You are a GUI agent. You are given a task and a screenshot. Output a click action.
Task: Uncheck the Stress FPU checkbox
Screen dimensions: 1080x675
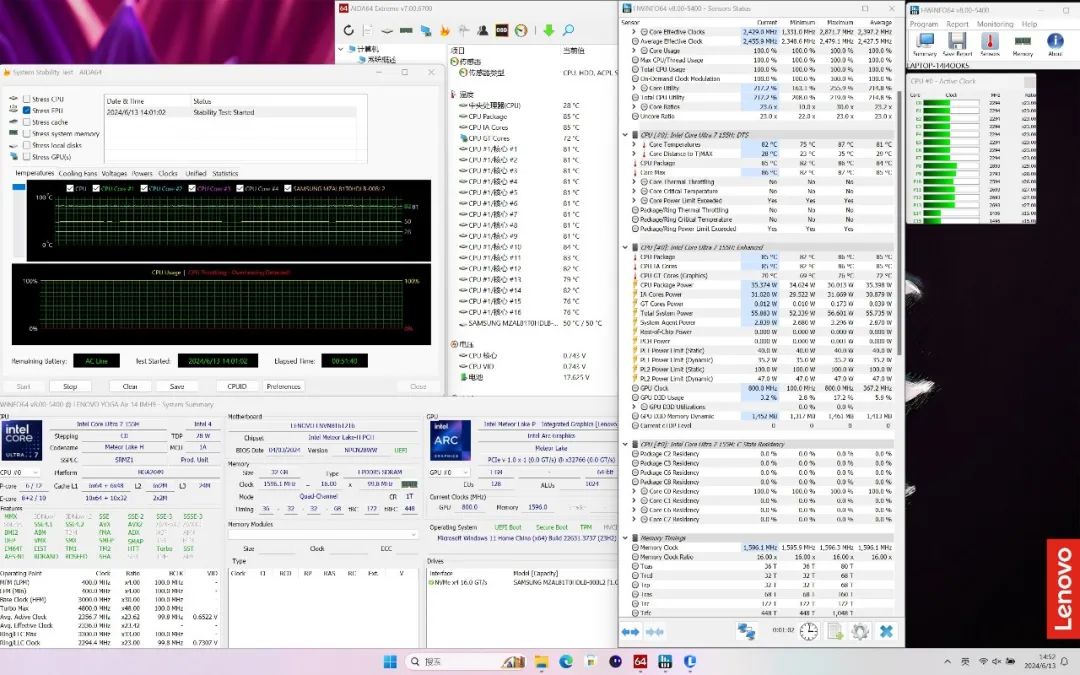(x=27, y=111)
